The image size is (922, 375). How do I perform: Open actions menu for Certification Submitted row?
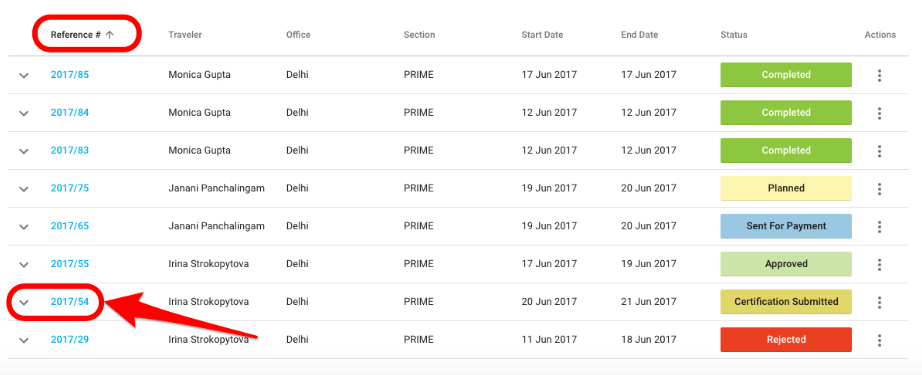879,302
